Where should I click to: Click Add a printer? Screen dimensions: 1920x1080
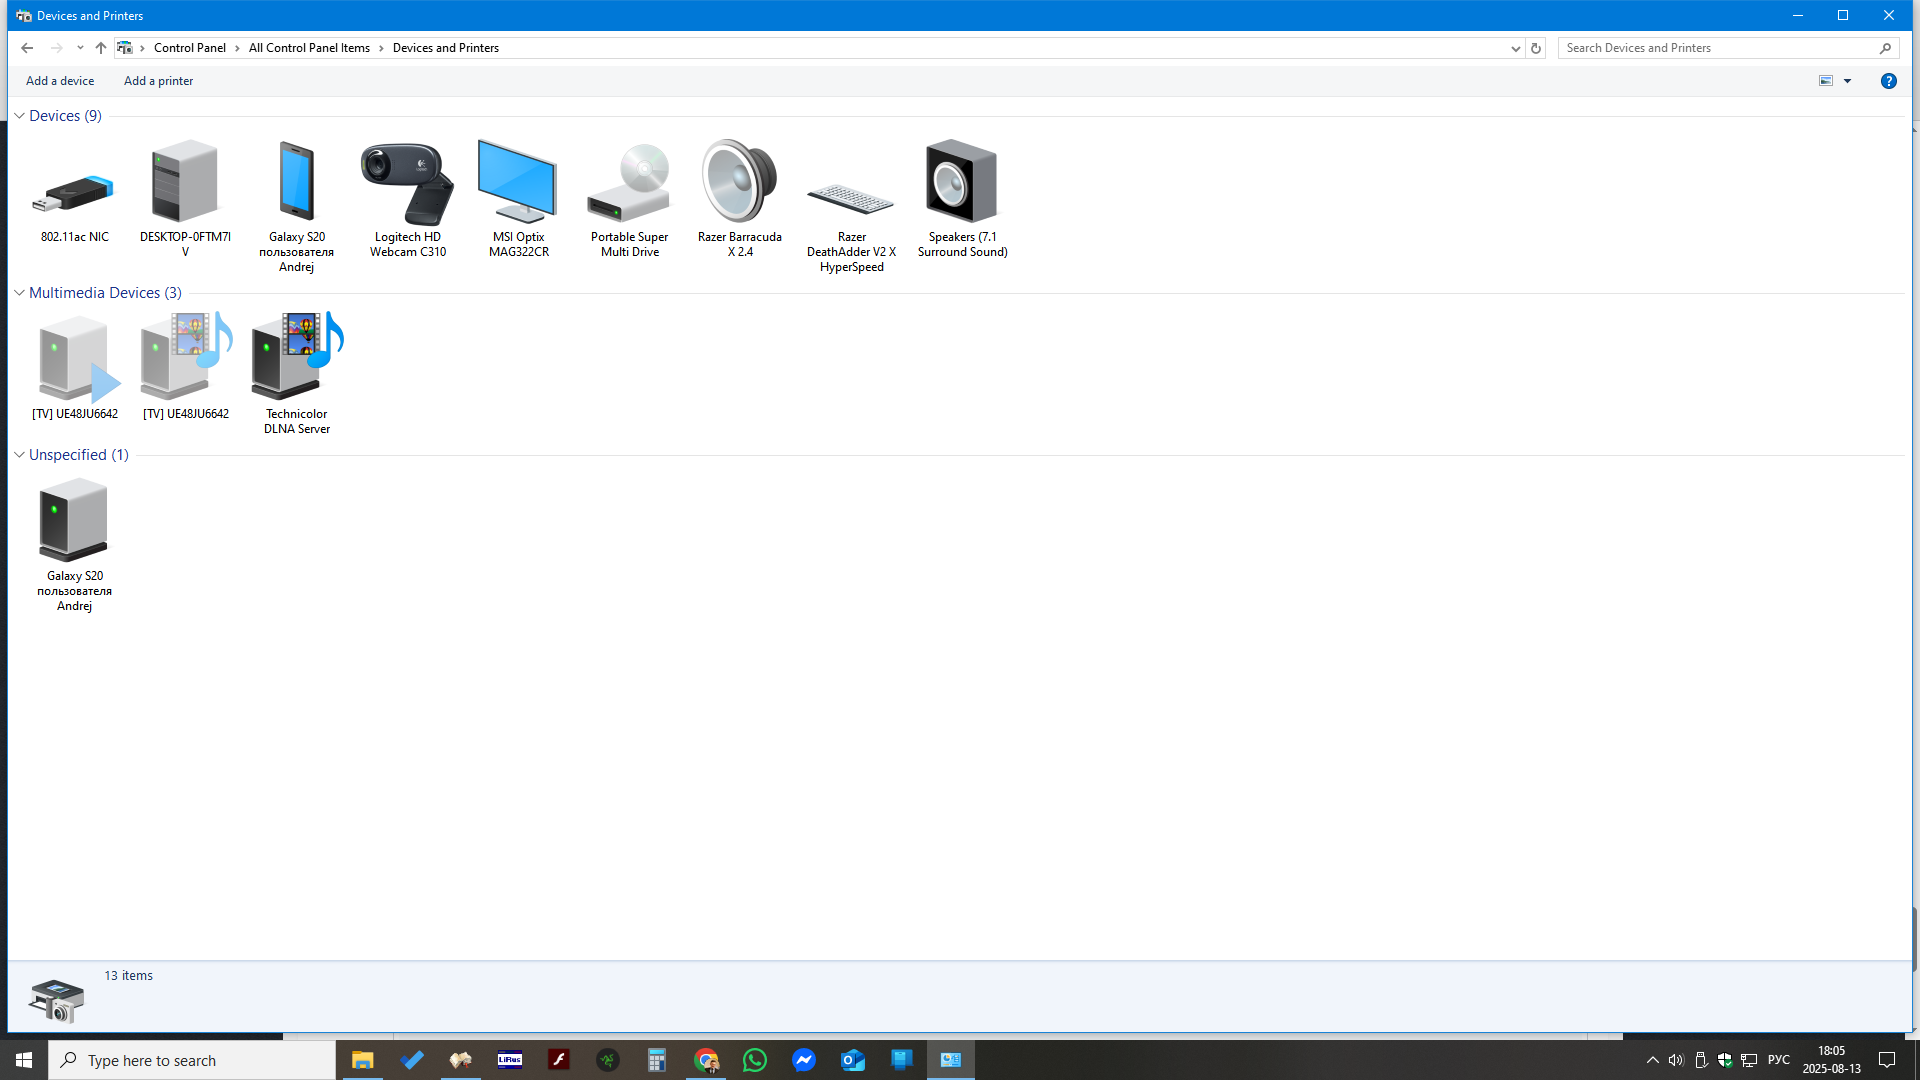click(158, 81)
